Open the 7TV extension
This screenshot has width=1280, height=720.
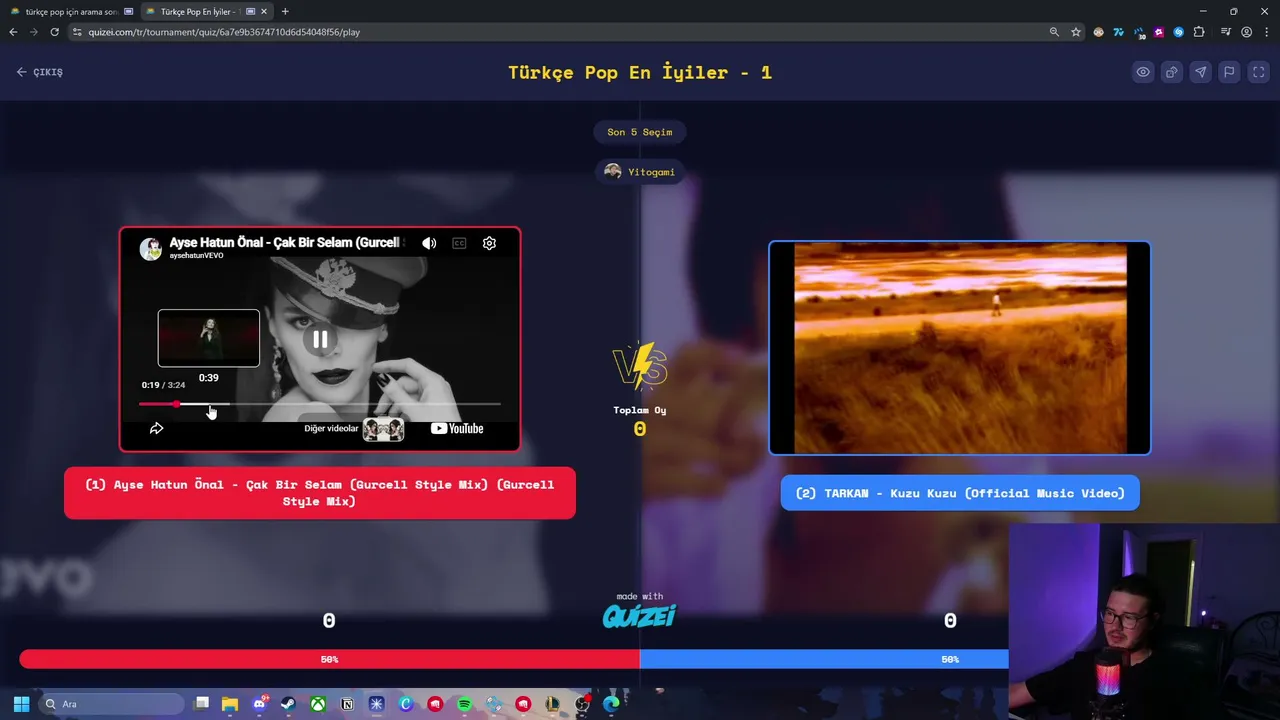point(1119,32)
